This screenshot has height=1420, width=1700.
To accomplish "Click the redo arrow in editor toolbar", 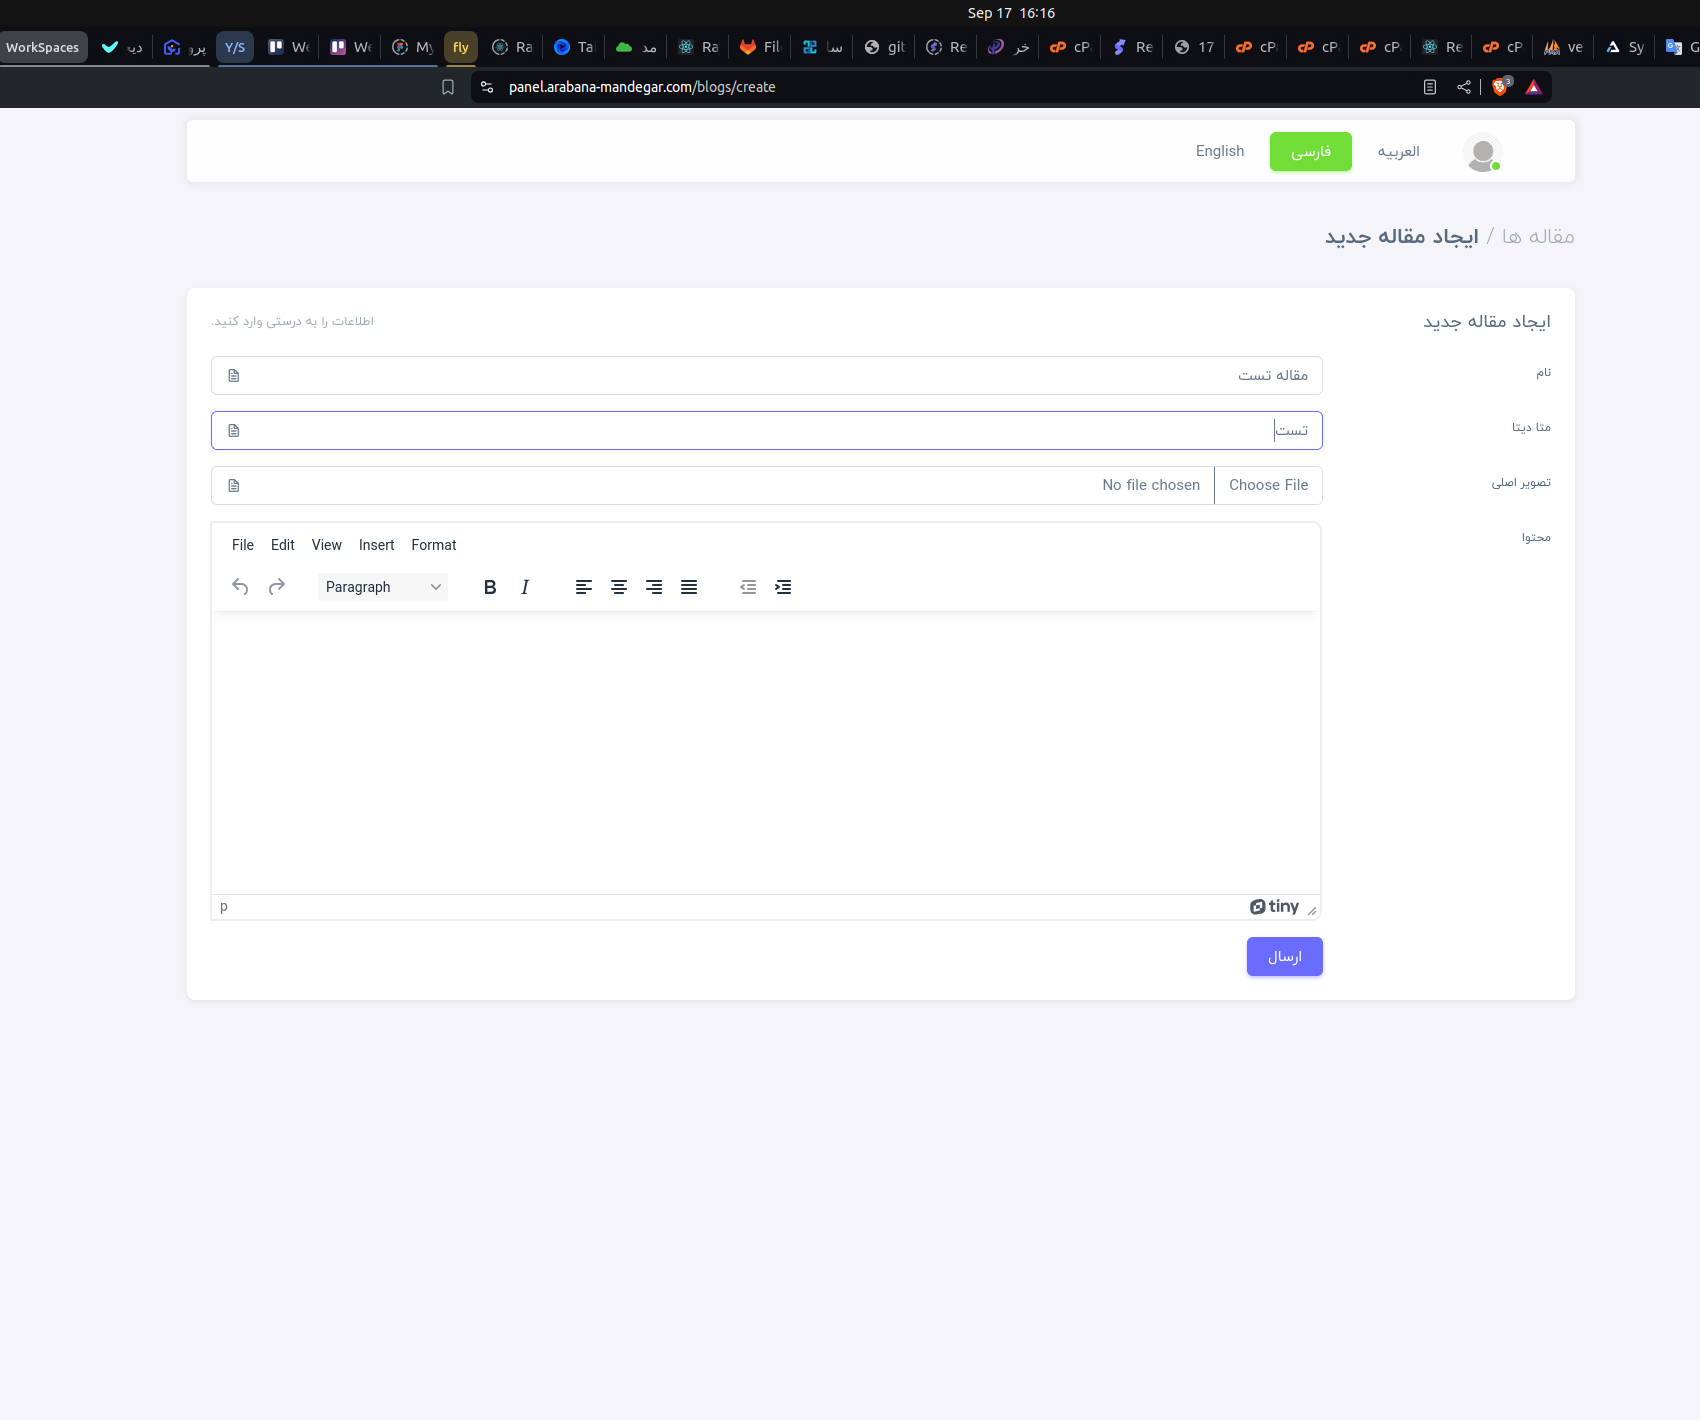I will 277,587.
